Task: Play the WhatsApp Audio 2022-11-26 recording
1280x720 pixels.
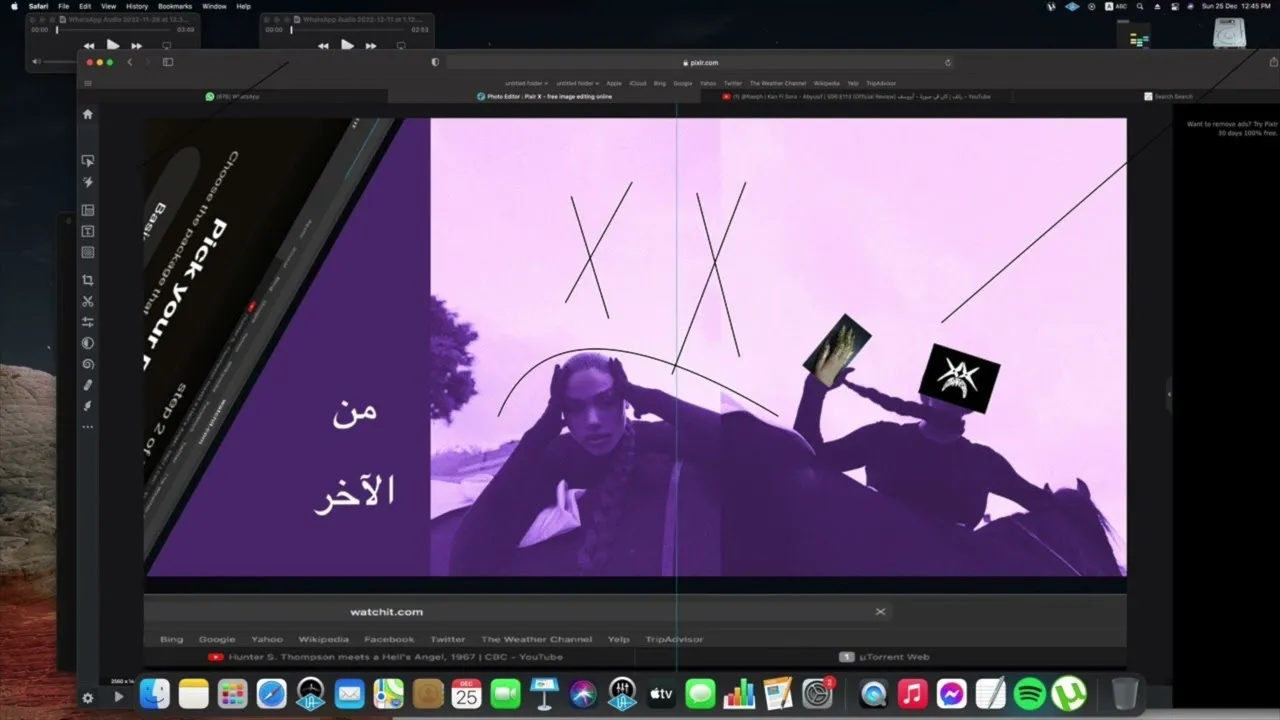Action: [x=113, y=45]
